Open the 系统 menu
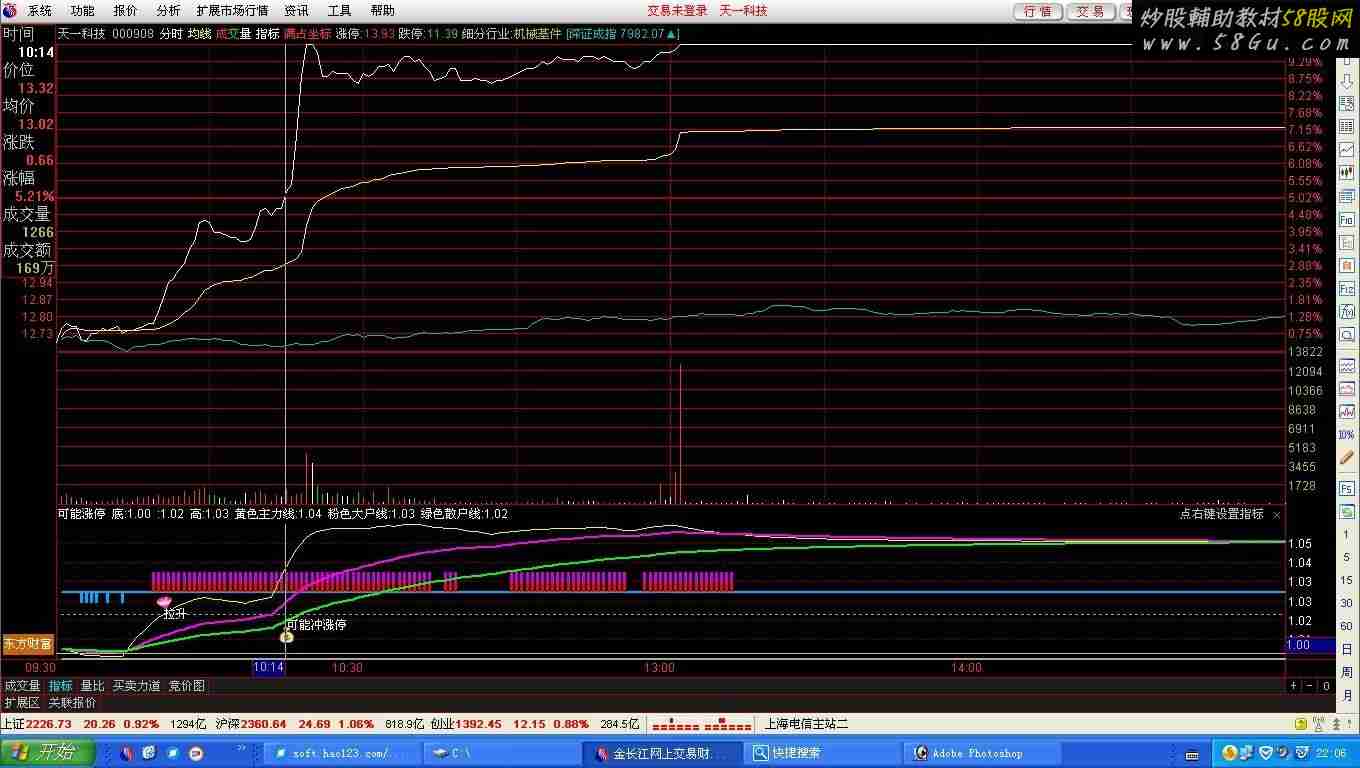 tap(39, 11)
